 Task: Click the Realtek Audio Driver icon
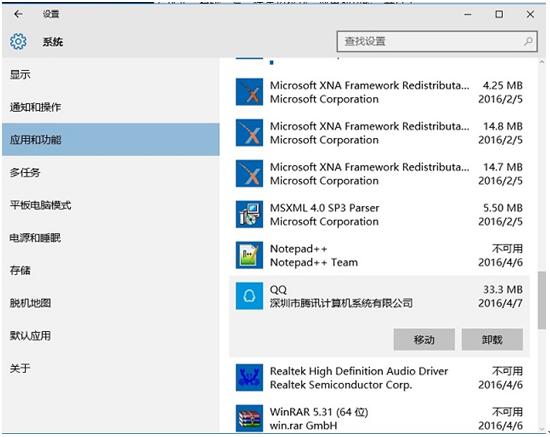[x=249, y=377]
